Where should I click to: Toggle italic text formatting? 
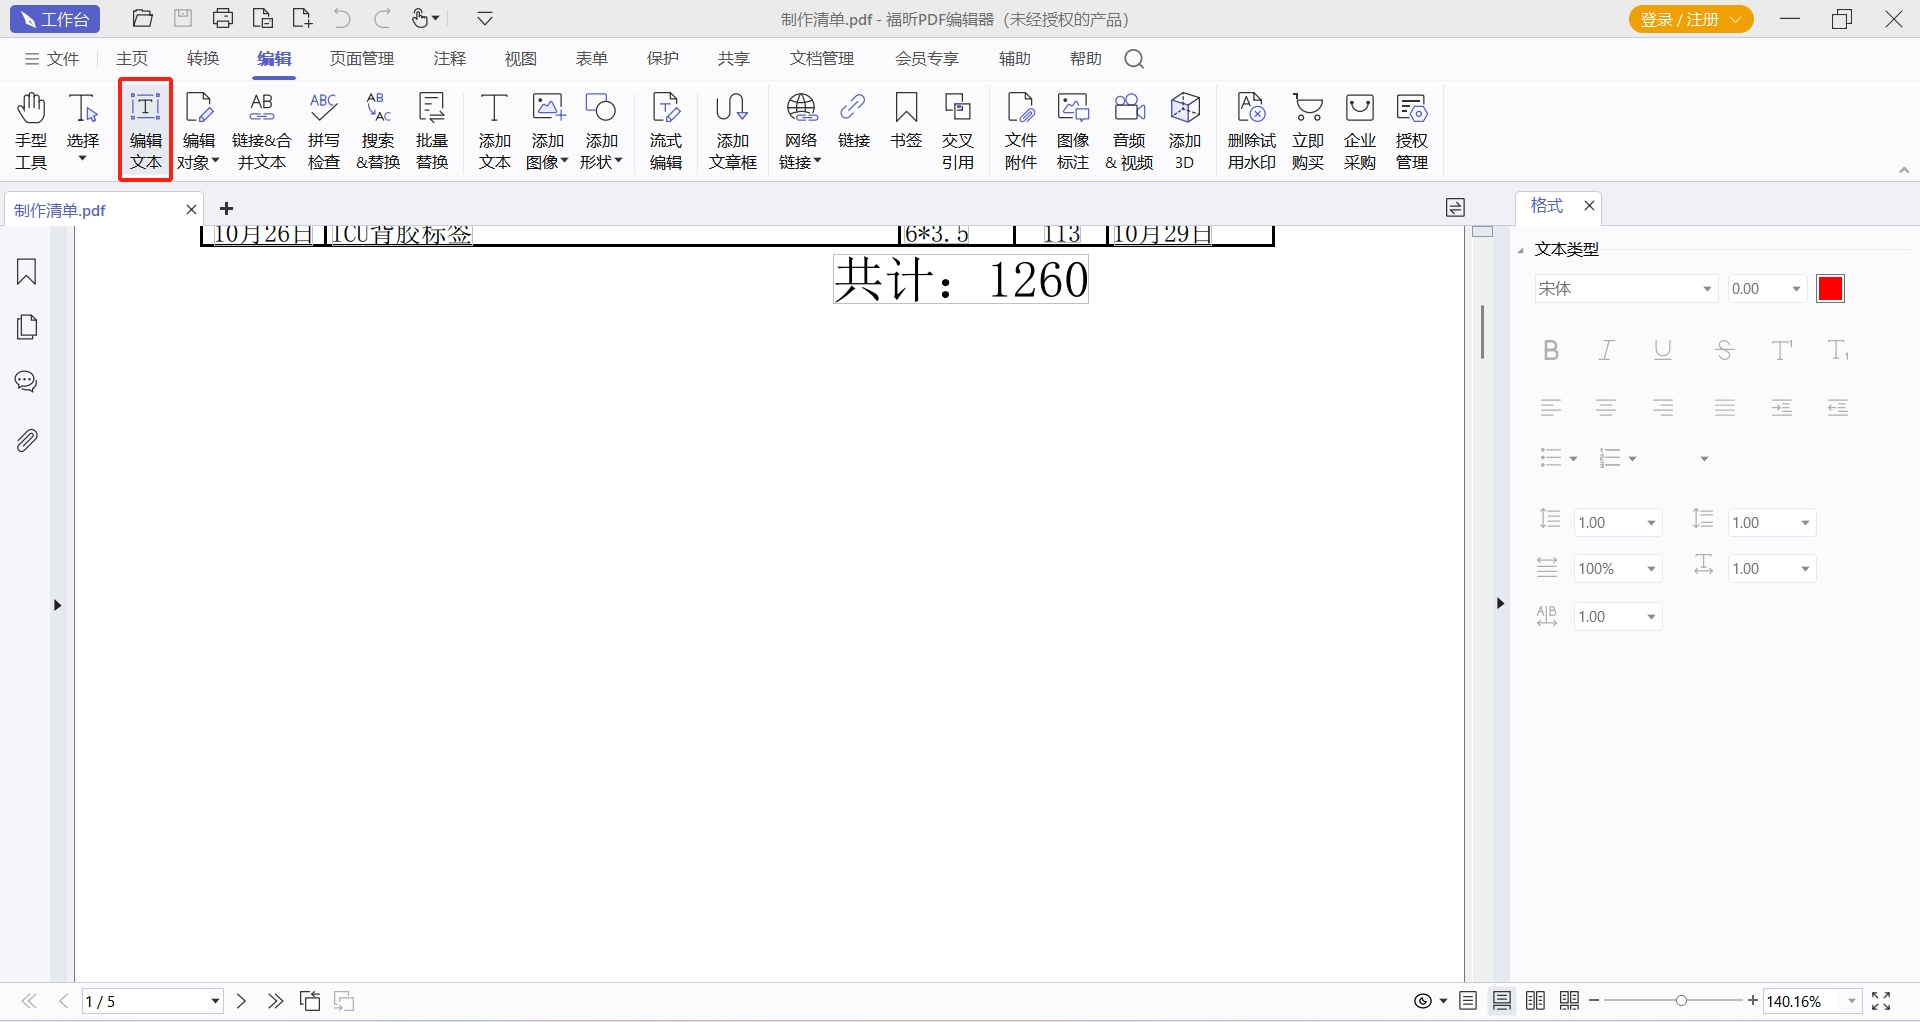[x=1606, y=350]
